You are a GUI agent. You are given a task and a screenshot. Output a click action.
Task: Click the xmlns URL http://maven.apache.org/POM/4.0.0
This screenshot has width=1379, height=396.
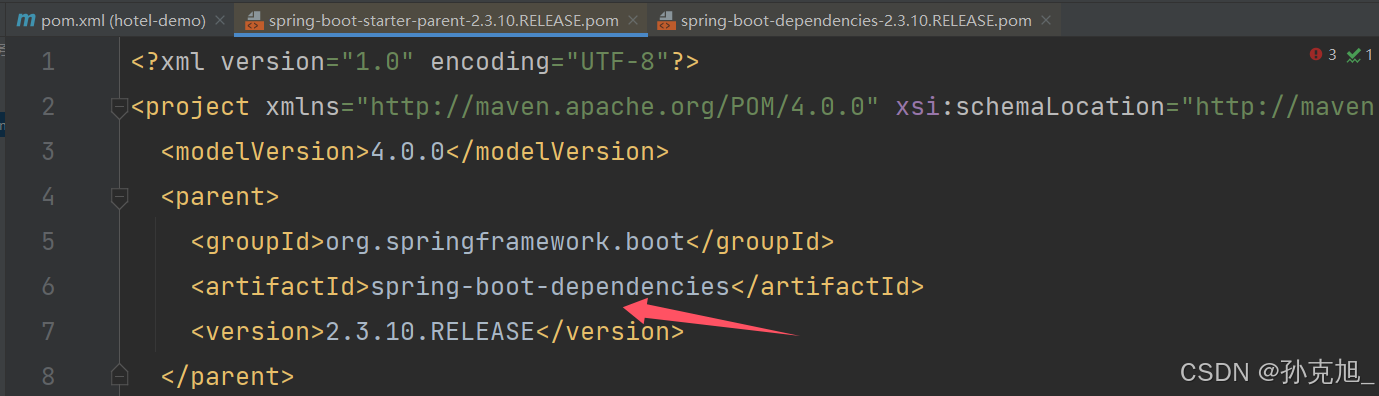(x=617, y=107)
